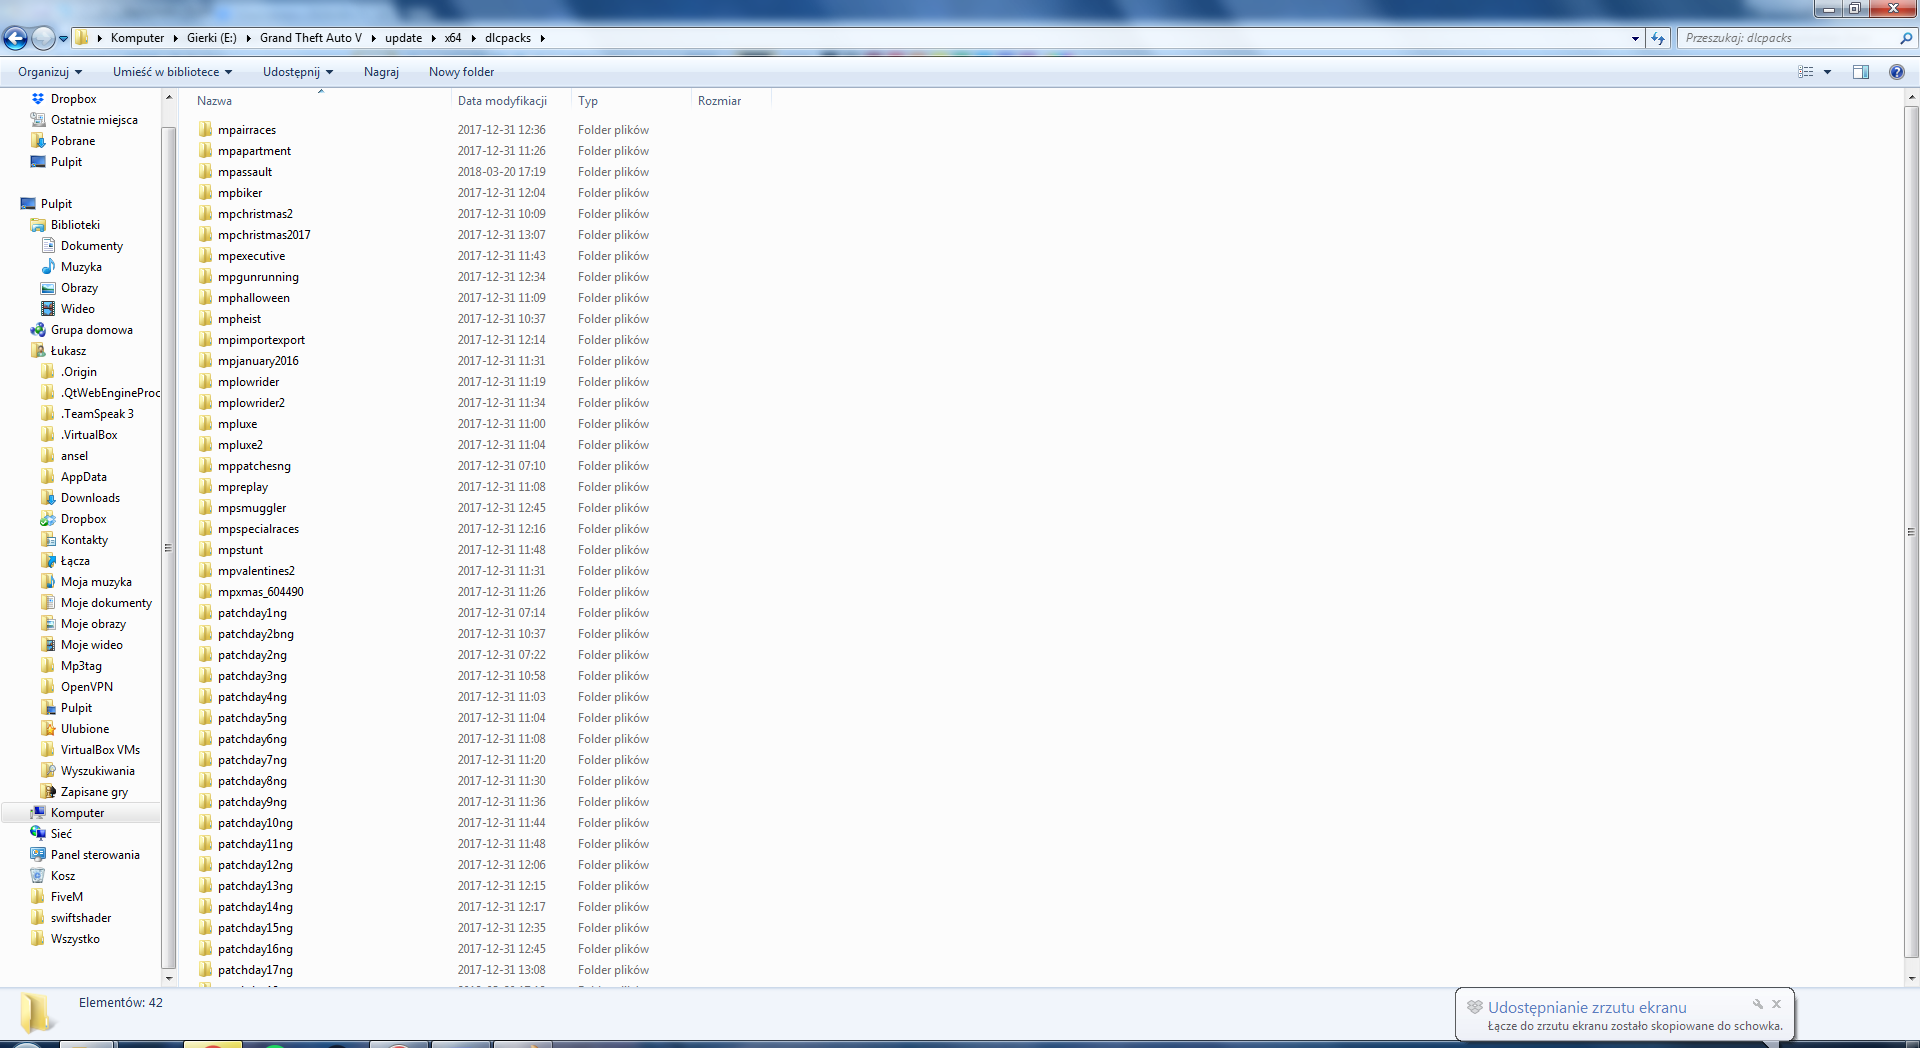The width and height of the screenshot is (1920, 1048).
Task: Open the recent pages dropdown arrow
Action: (63, 38)
